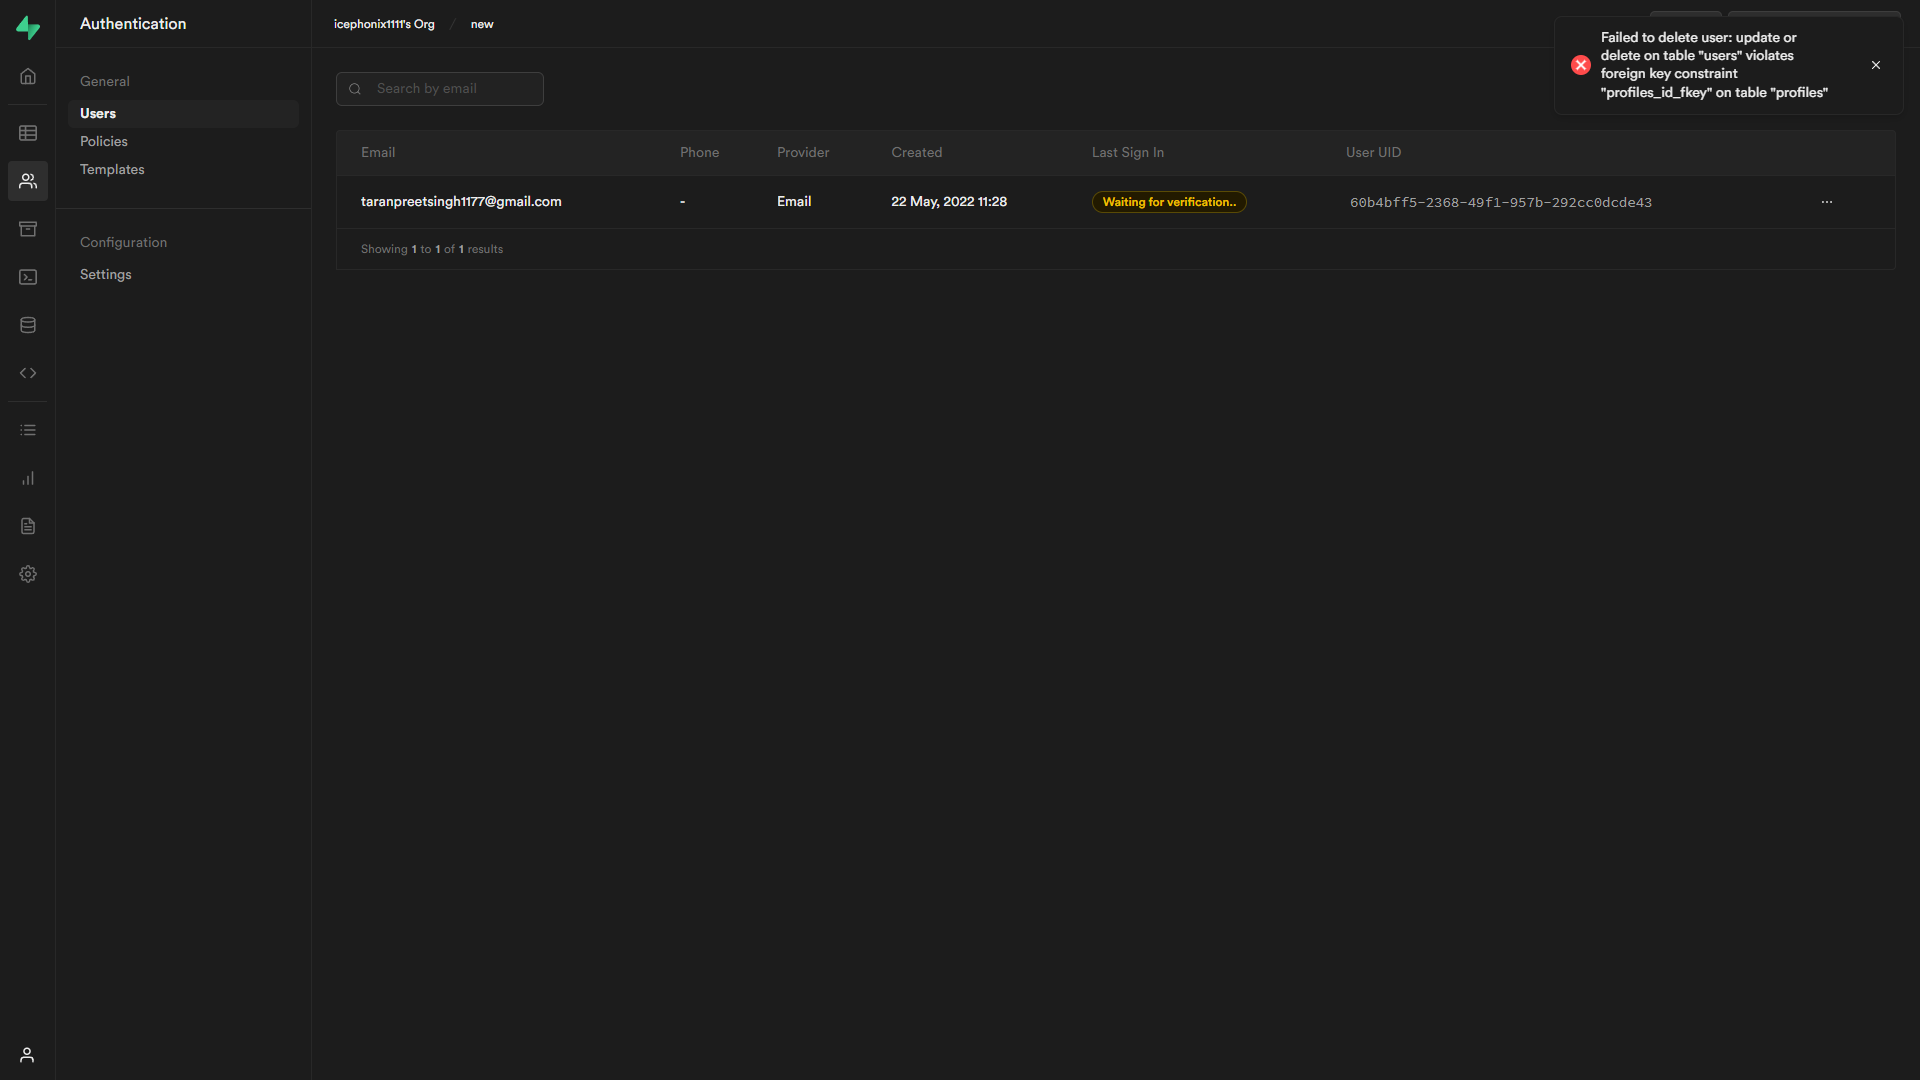Screen dimensions: 1920x1080
Task: Open the SQL Editor terminal icon
Action: 28,277
